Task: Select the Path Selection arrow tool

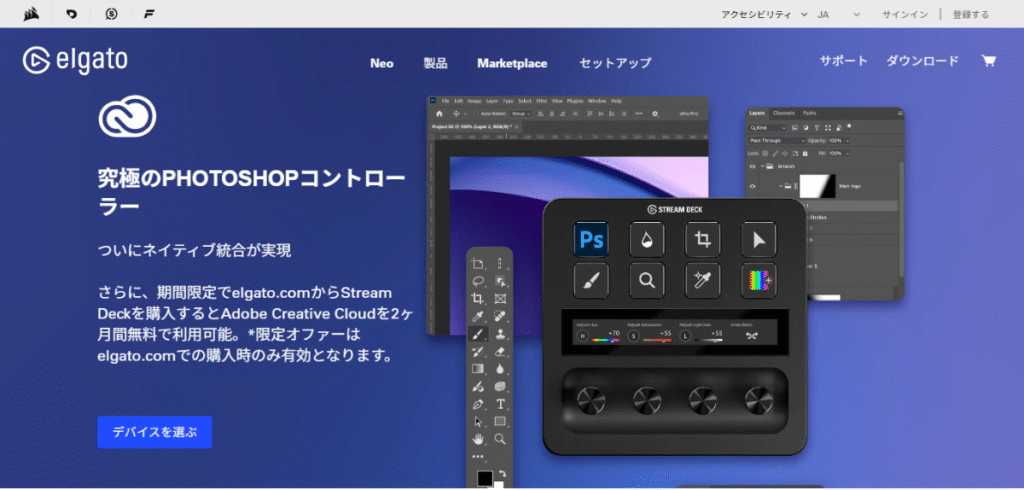Action: [x=478, y=421]
